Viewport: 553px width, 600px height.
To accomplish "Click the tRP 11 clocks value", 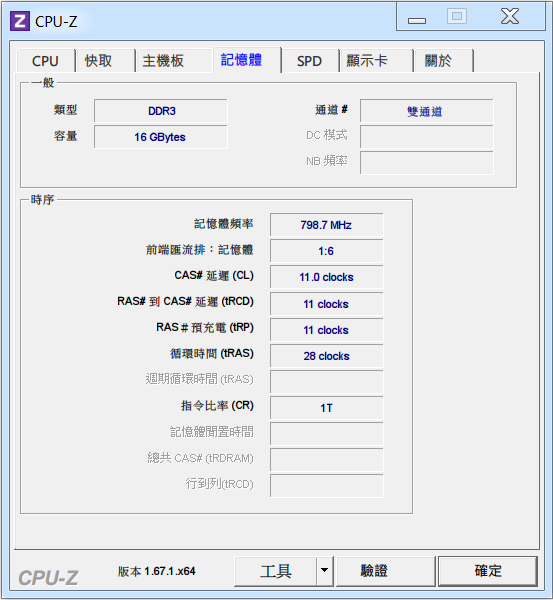I will (326, 330).
